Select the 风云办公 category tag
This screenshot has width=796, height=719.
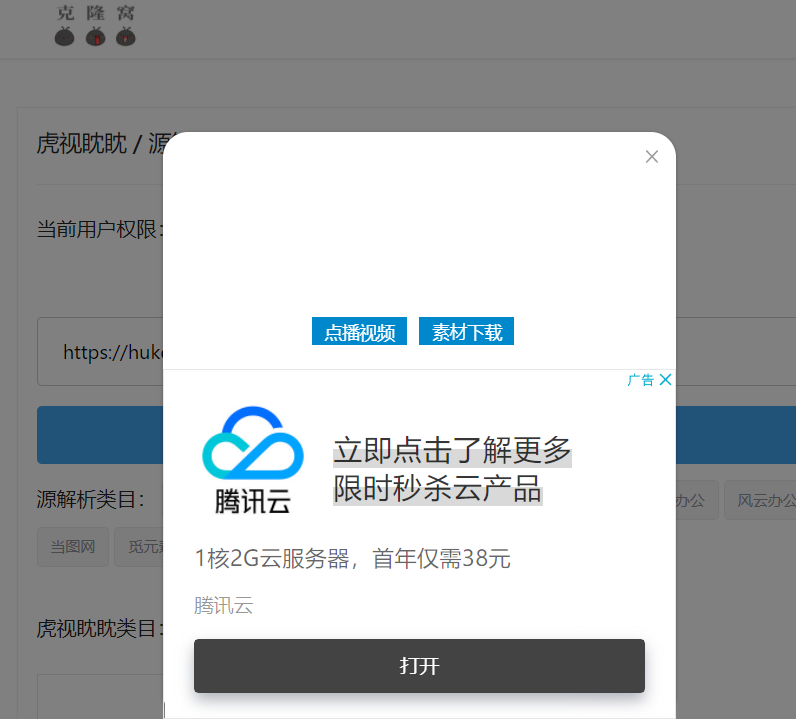pyautogui.click(x=760, y=501)
